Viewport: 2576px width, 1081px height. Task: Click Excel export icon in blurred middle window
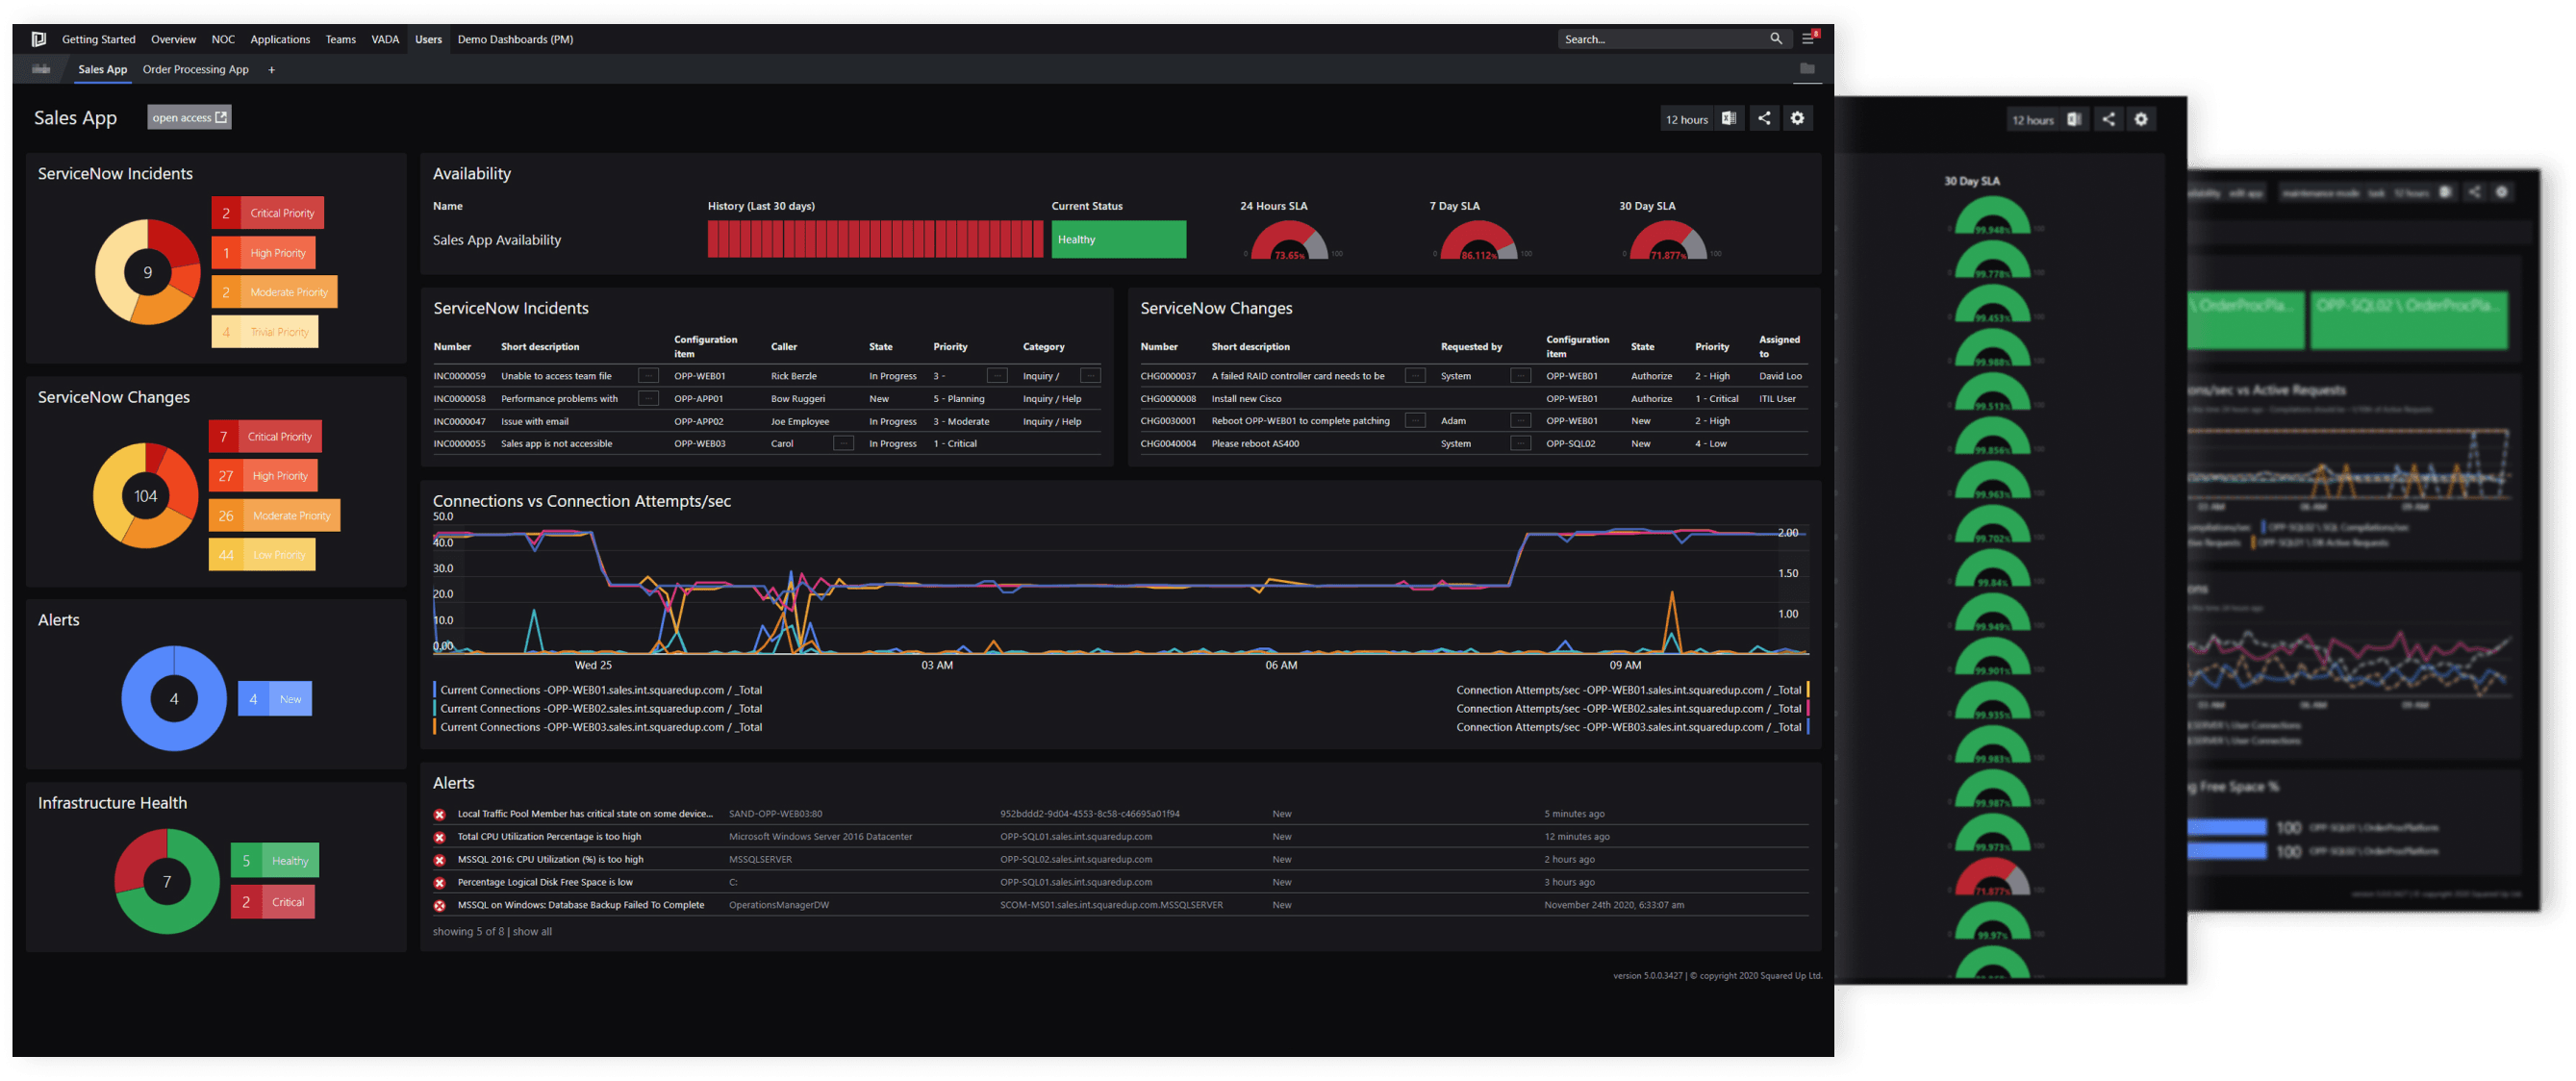tap(2074, 119)
